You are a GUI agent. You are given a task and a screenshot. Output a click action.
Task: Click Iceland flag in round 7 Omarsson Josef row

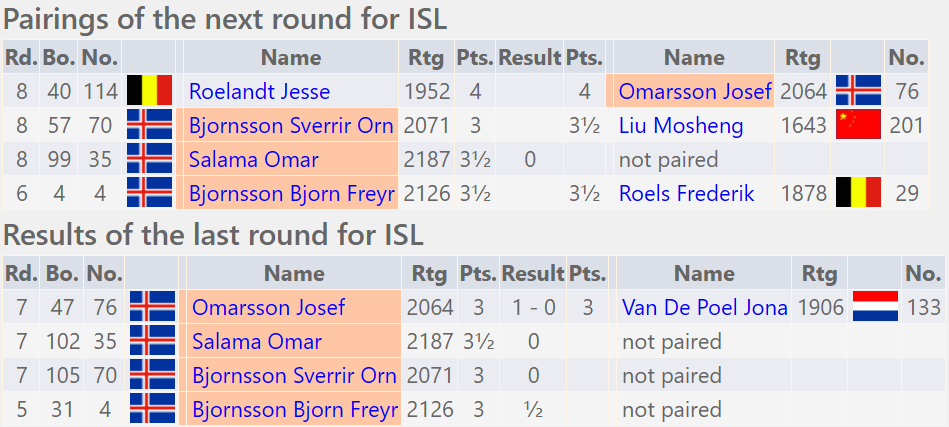tap(153, 307)
